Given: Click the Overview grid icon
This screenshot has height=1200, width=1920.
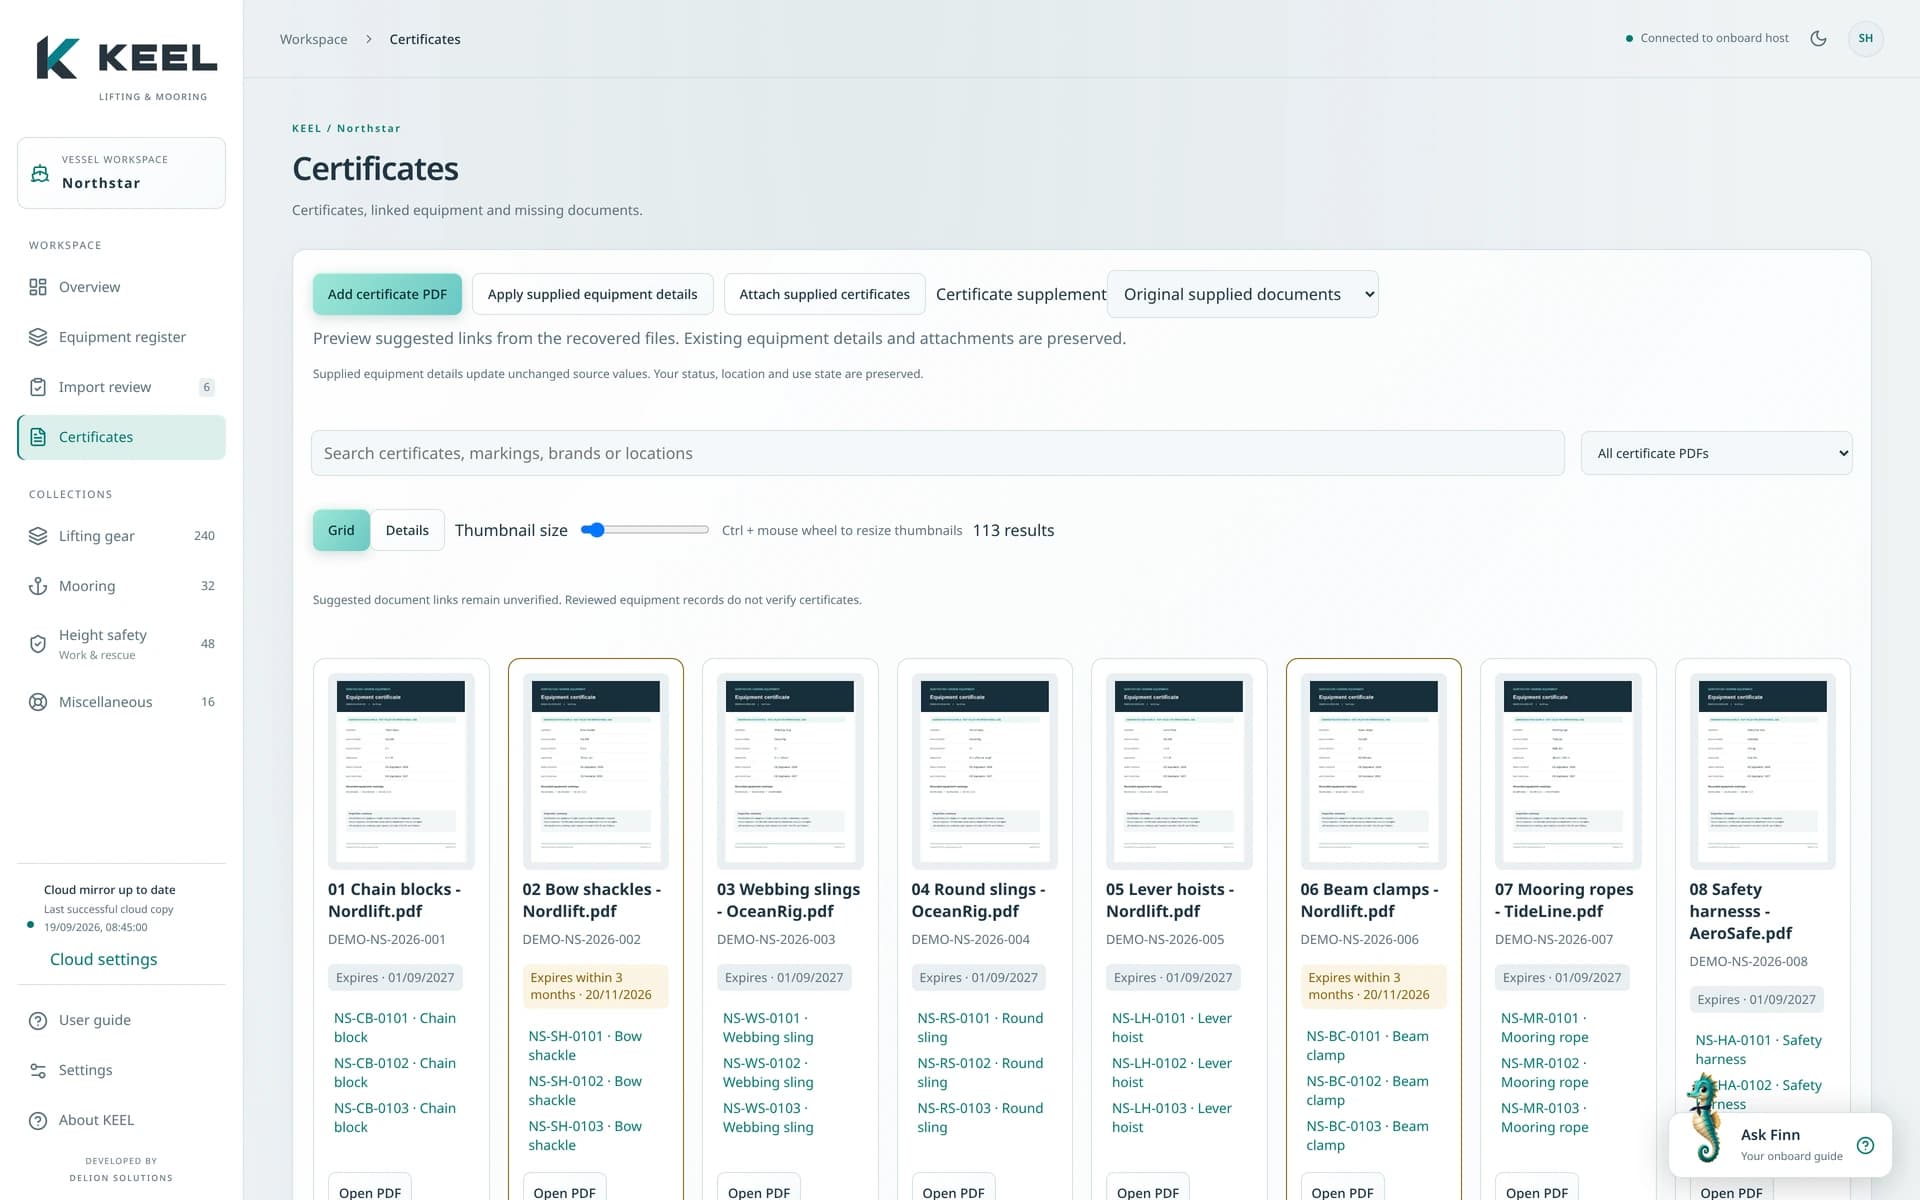Looking at the screenshot, I should [38, 287].
